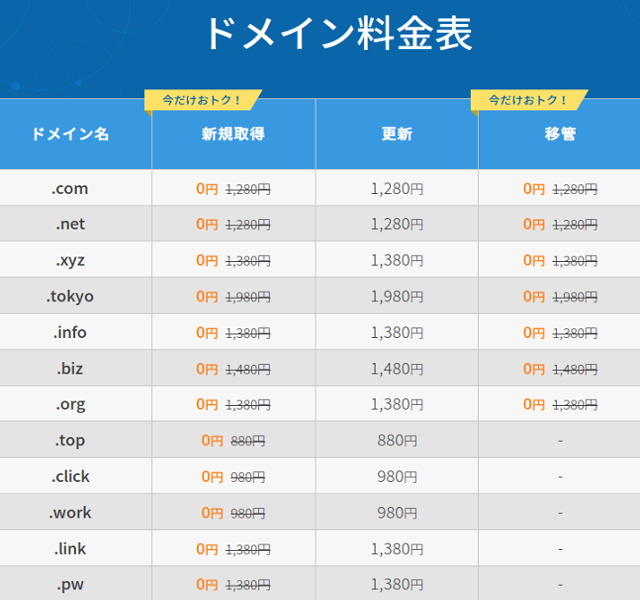Click the .link new registration 0円 price
Viewport: 640px width, 600px height.
207,549
